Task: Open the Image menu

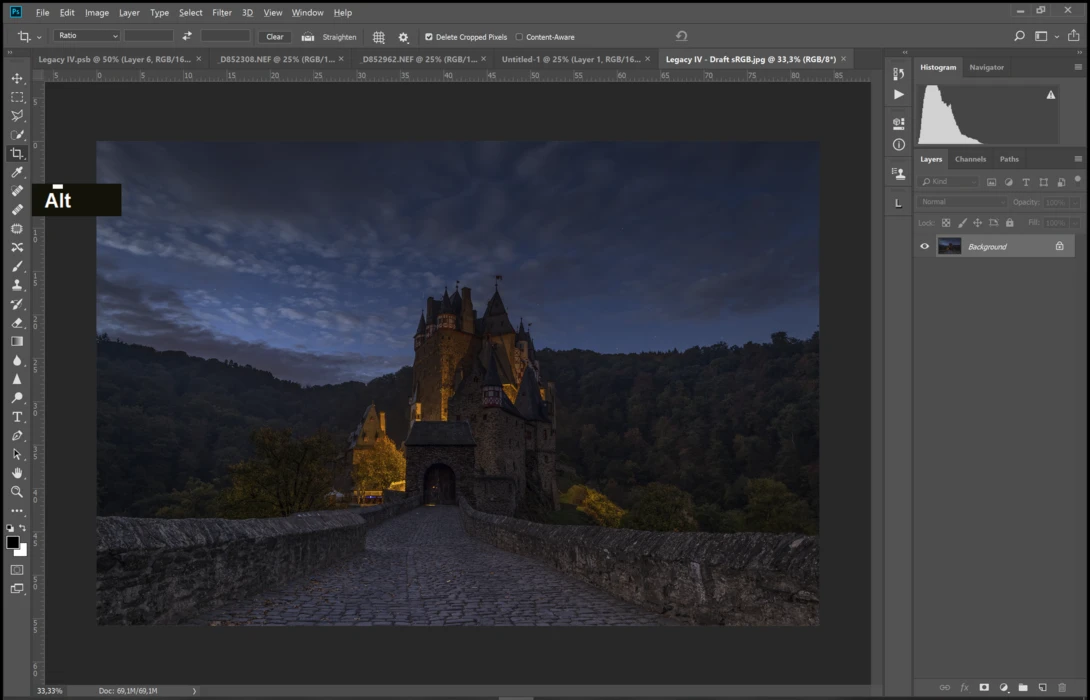Action: (x=97, y=13)
